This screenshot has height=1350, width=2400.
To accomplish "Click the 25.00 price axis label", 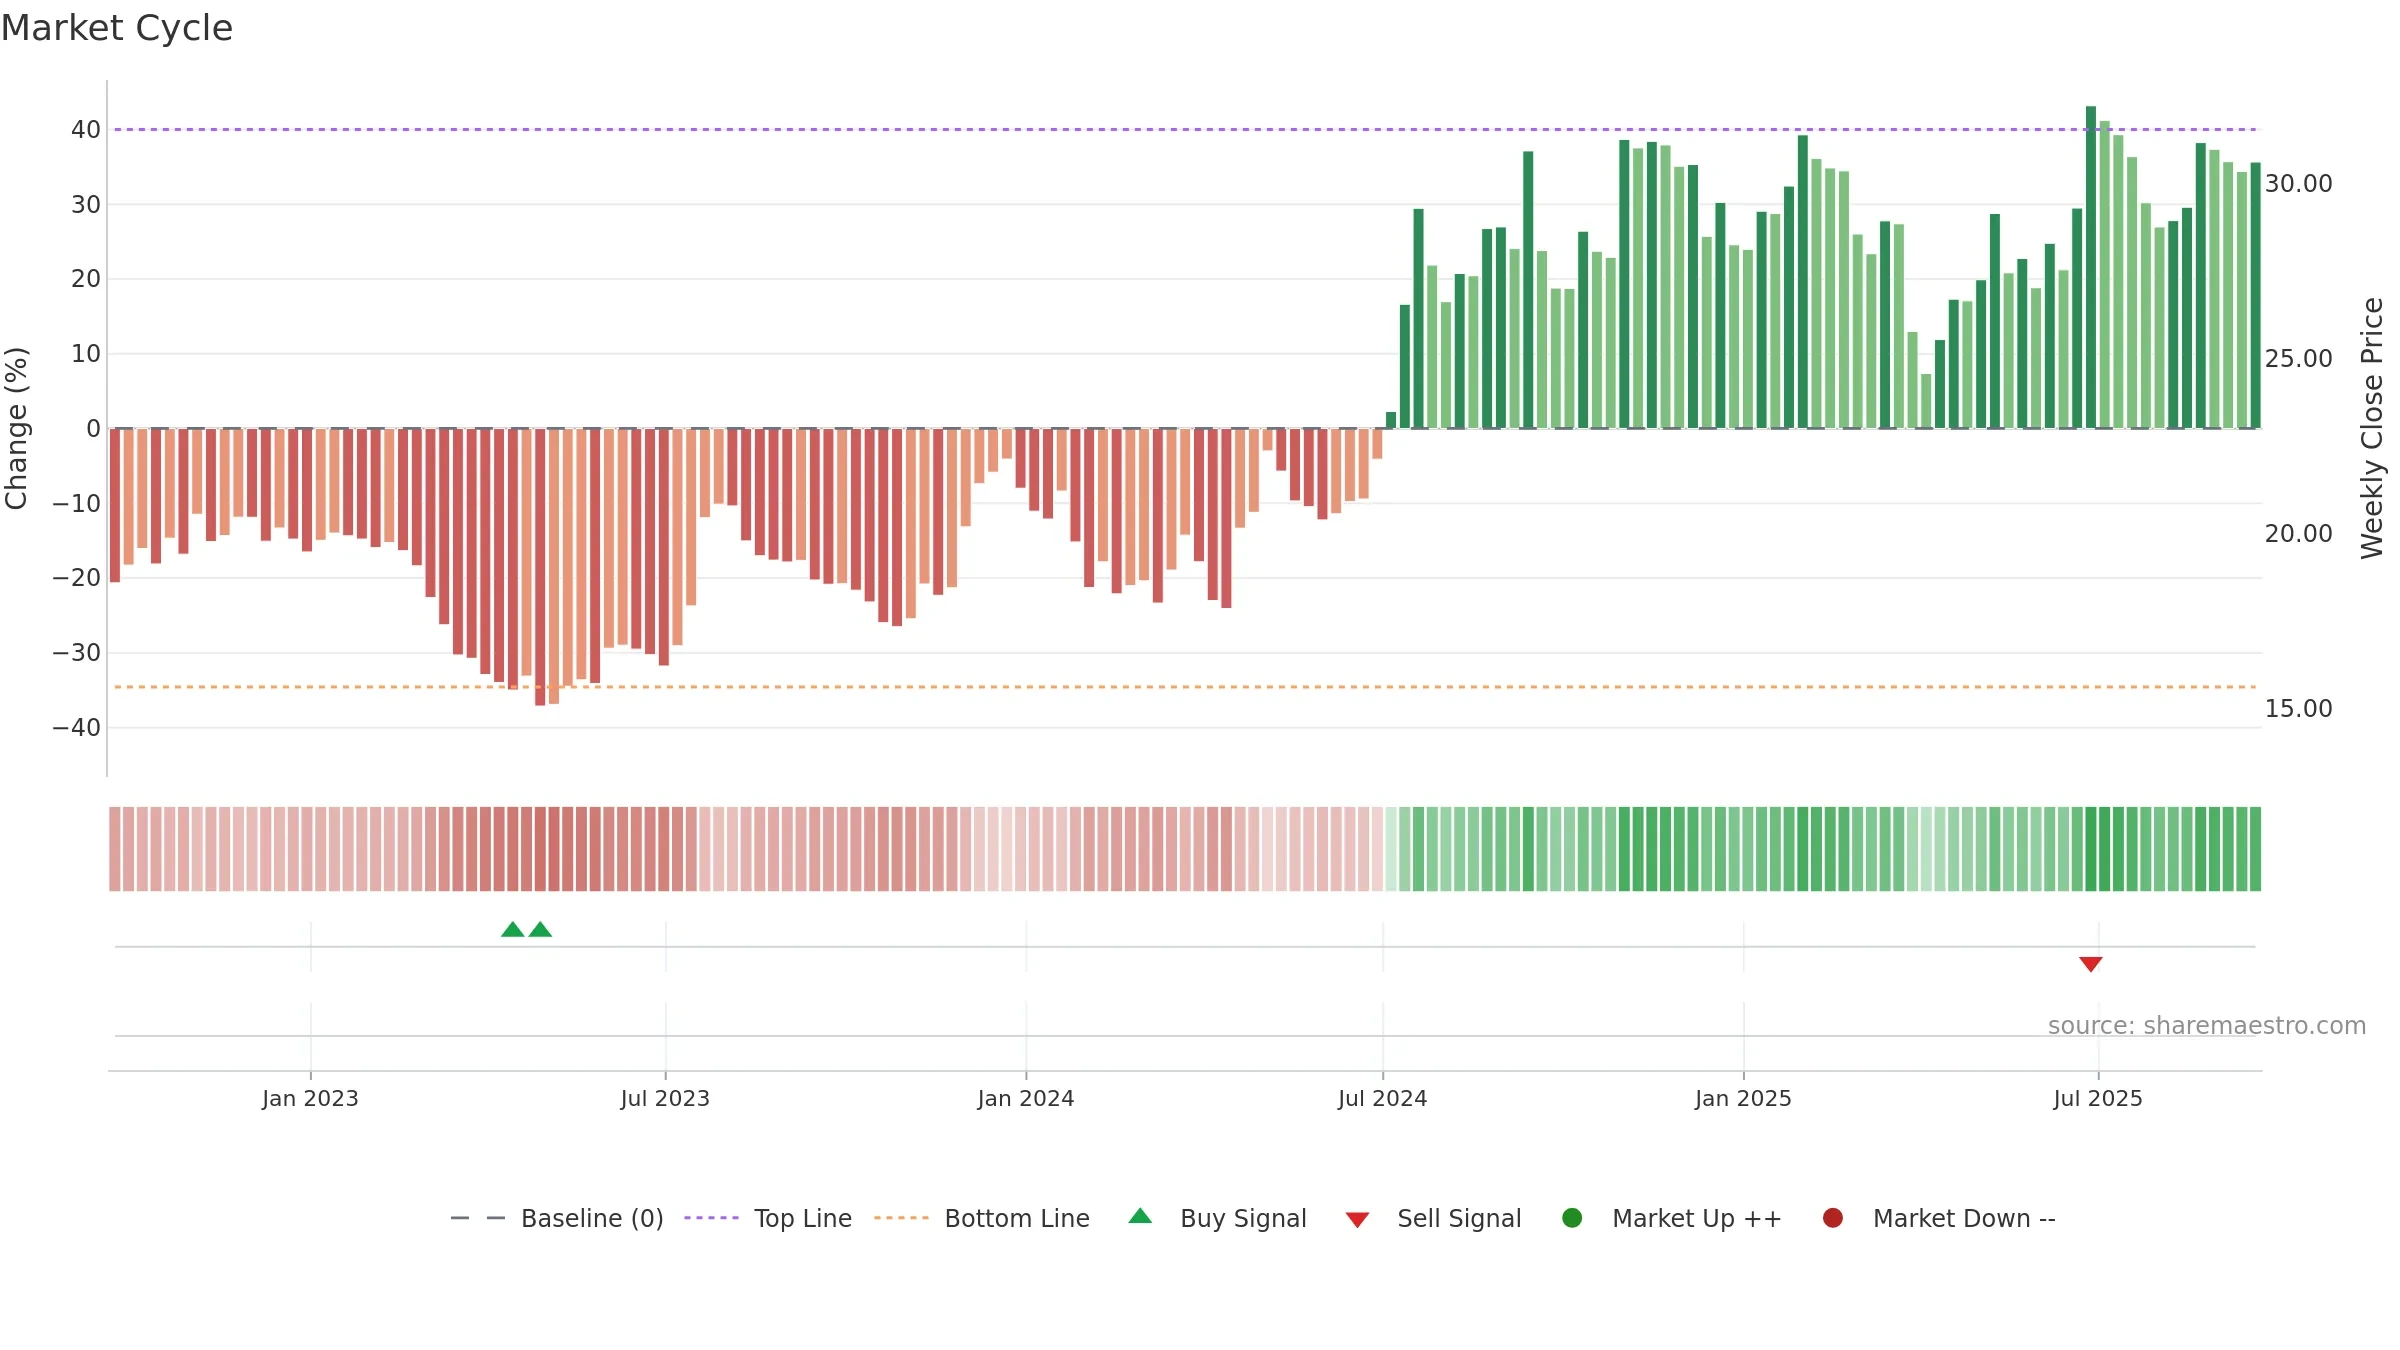I will [2298, 359].
